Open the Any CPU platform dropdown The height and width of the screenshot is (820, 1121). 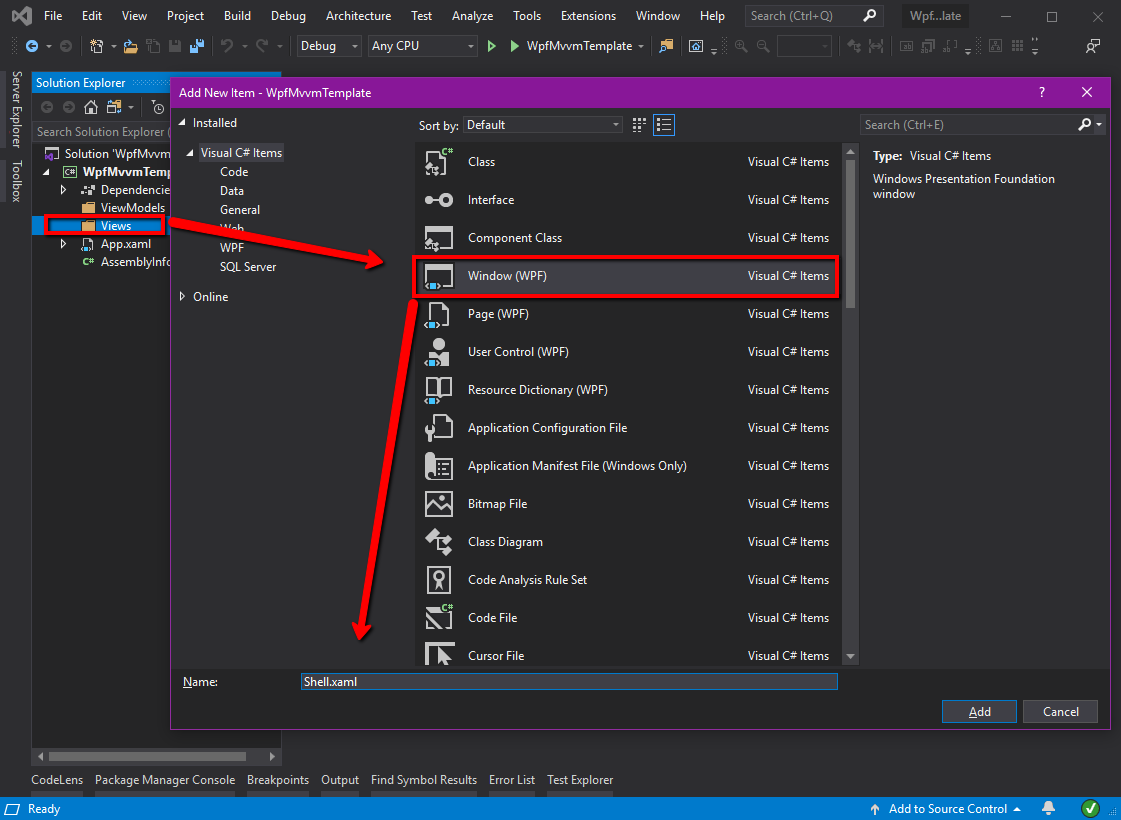[x=423, y=46]
